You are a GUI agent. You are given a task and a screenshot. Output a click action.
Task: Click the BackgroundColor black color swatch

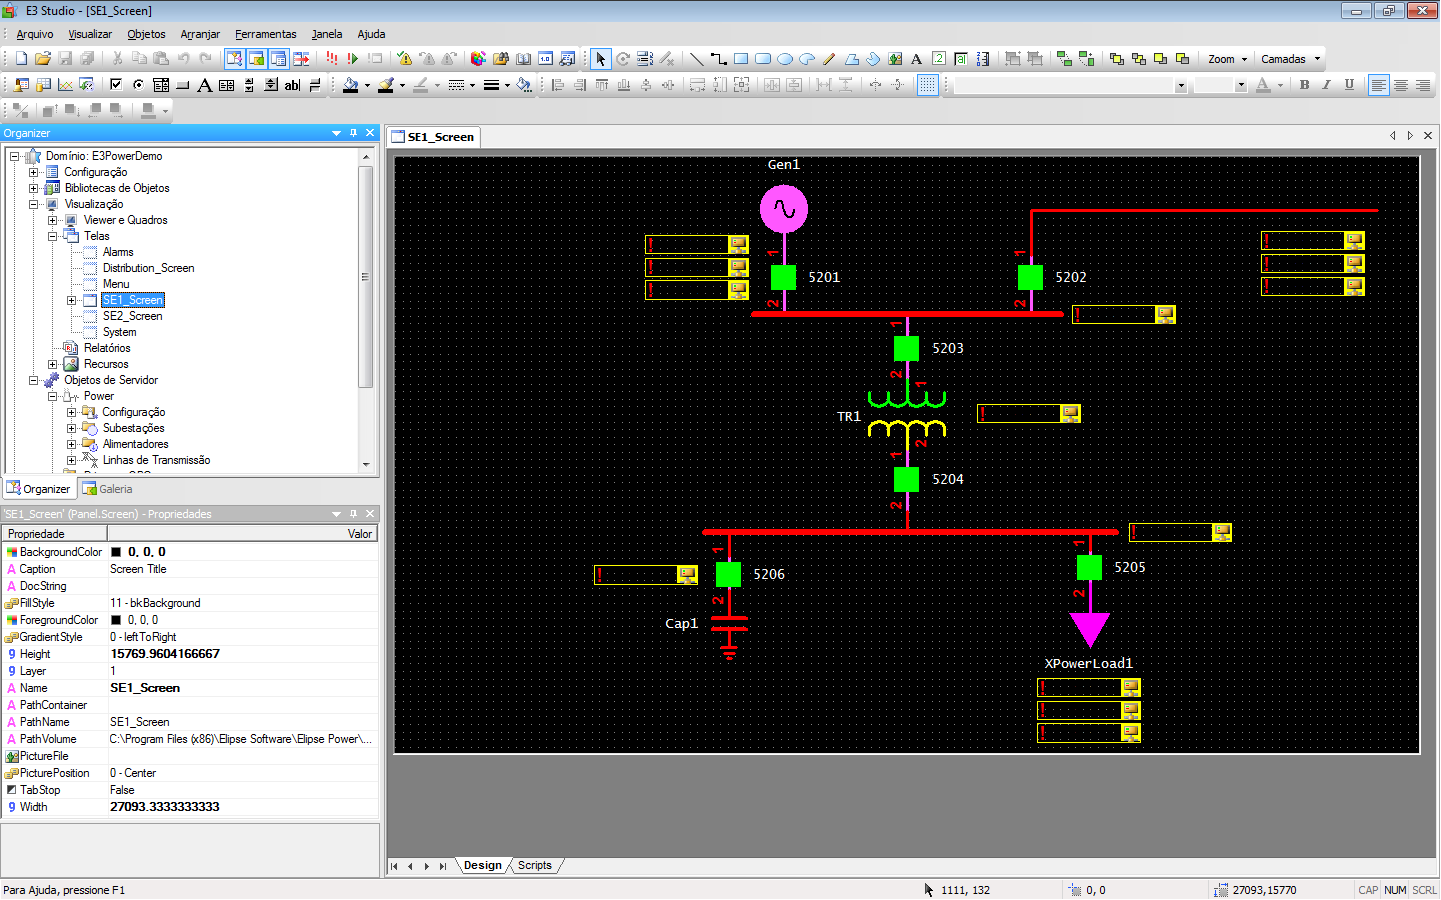116,552
